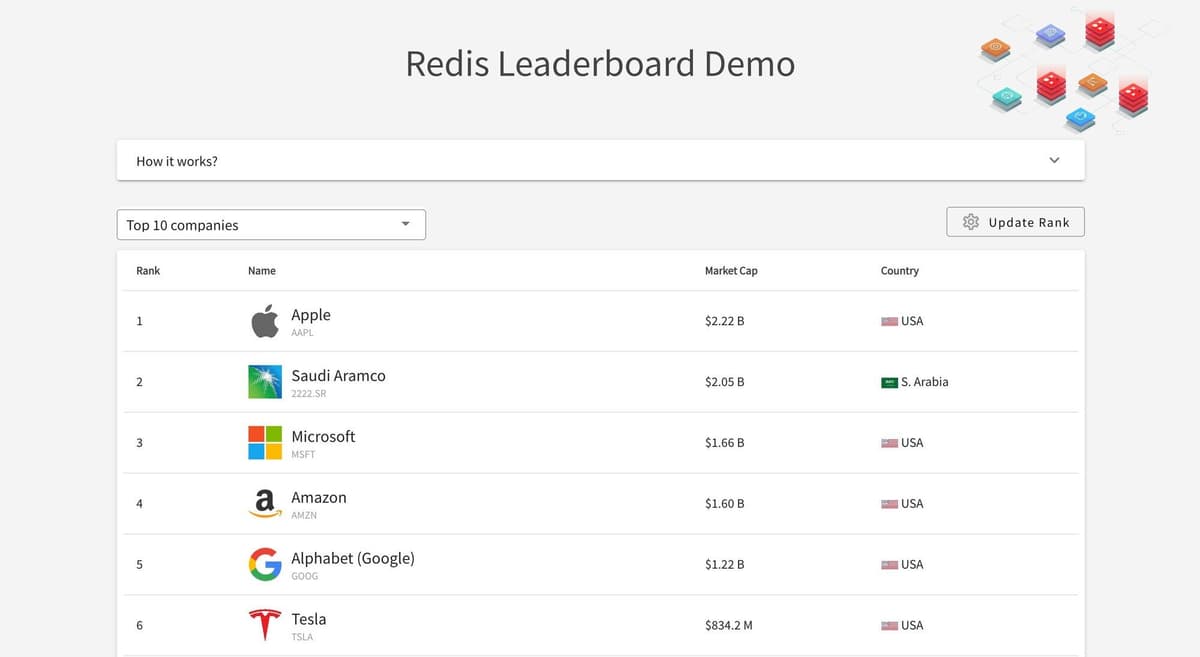Expand the How it works panel
This screenshot has height=657, width=1200.
pyautogui.click(x=600, y=161)
